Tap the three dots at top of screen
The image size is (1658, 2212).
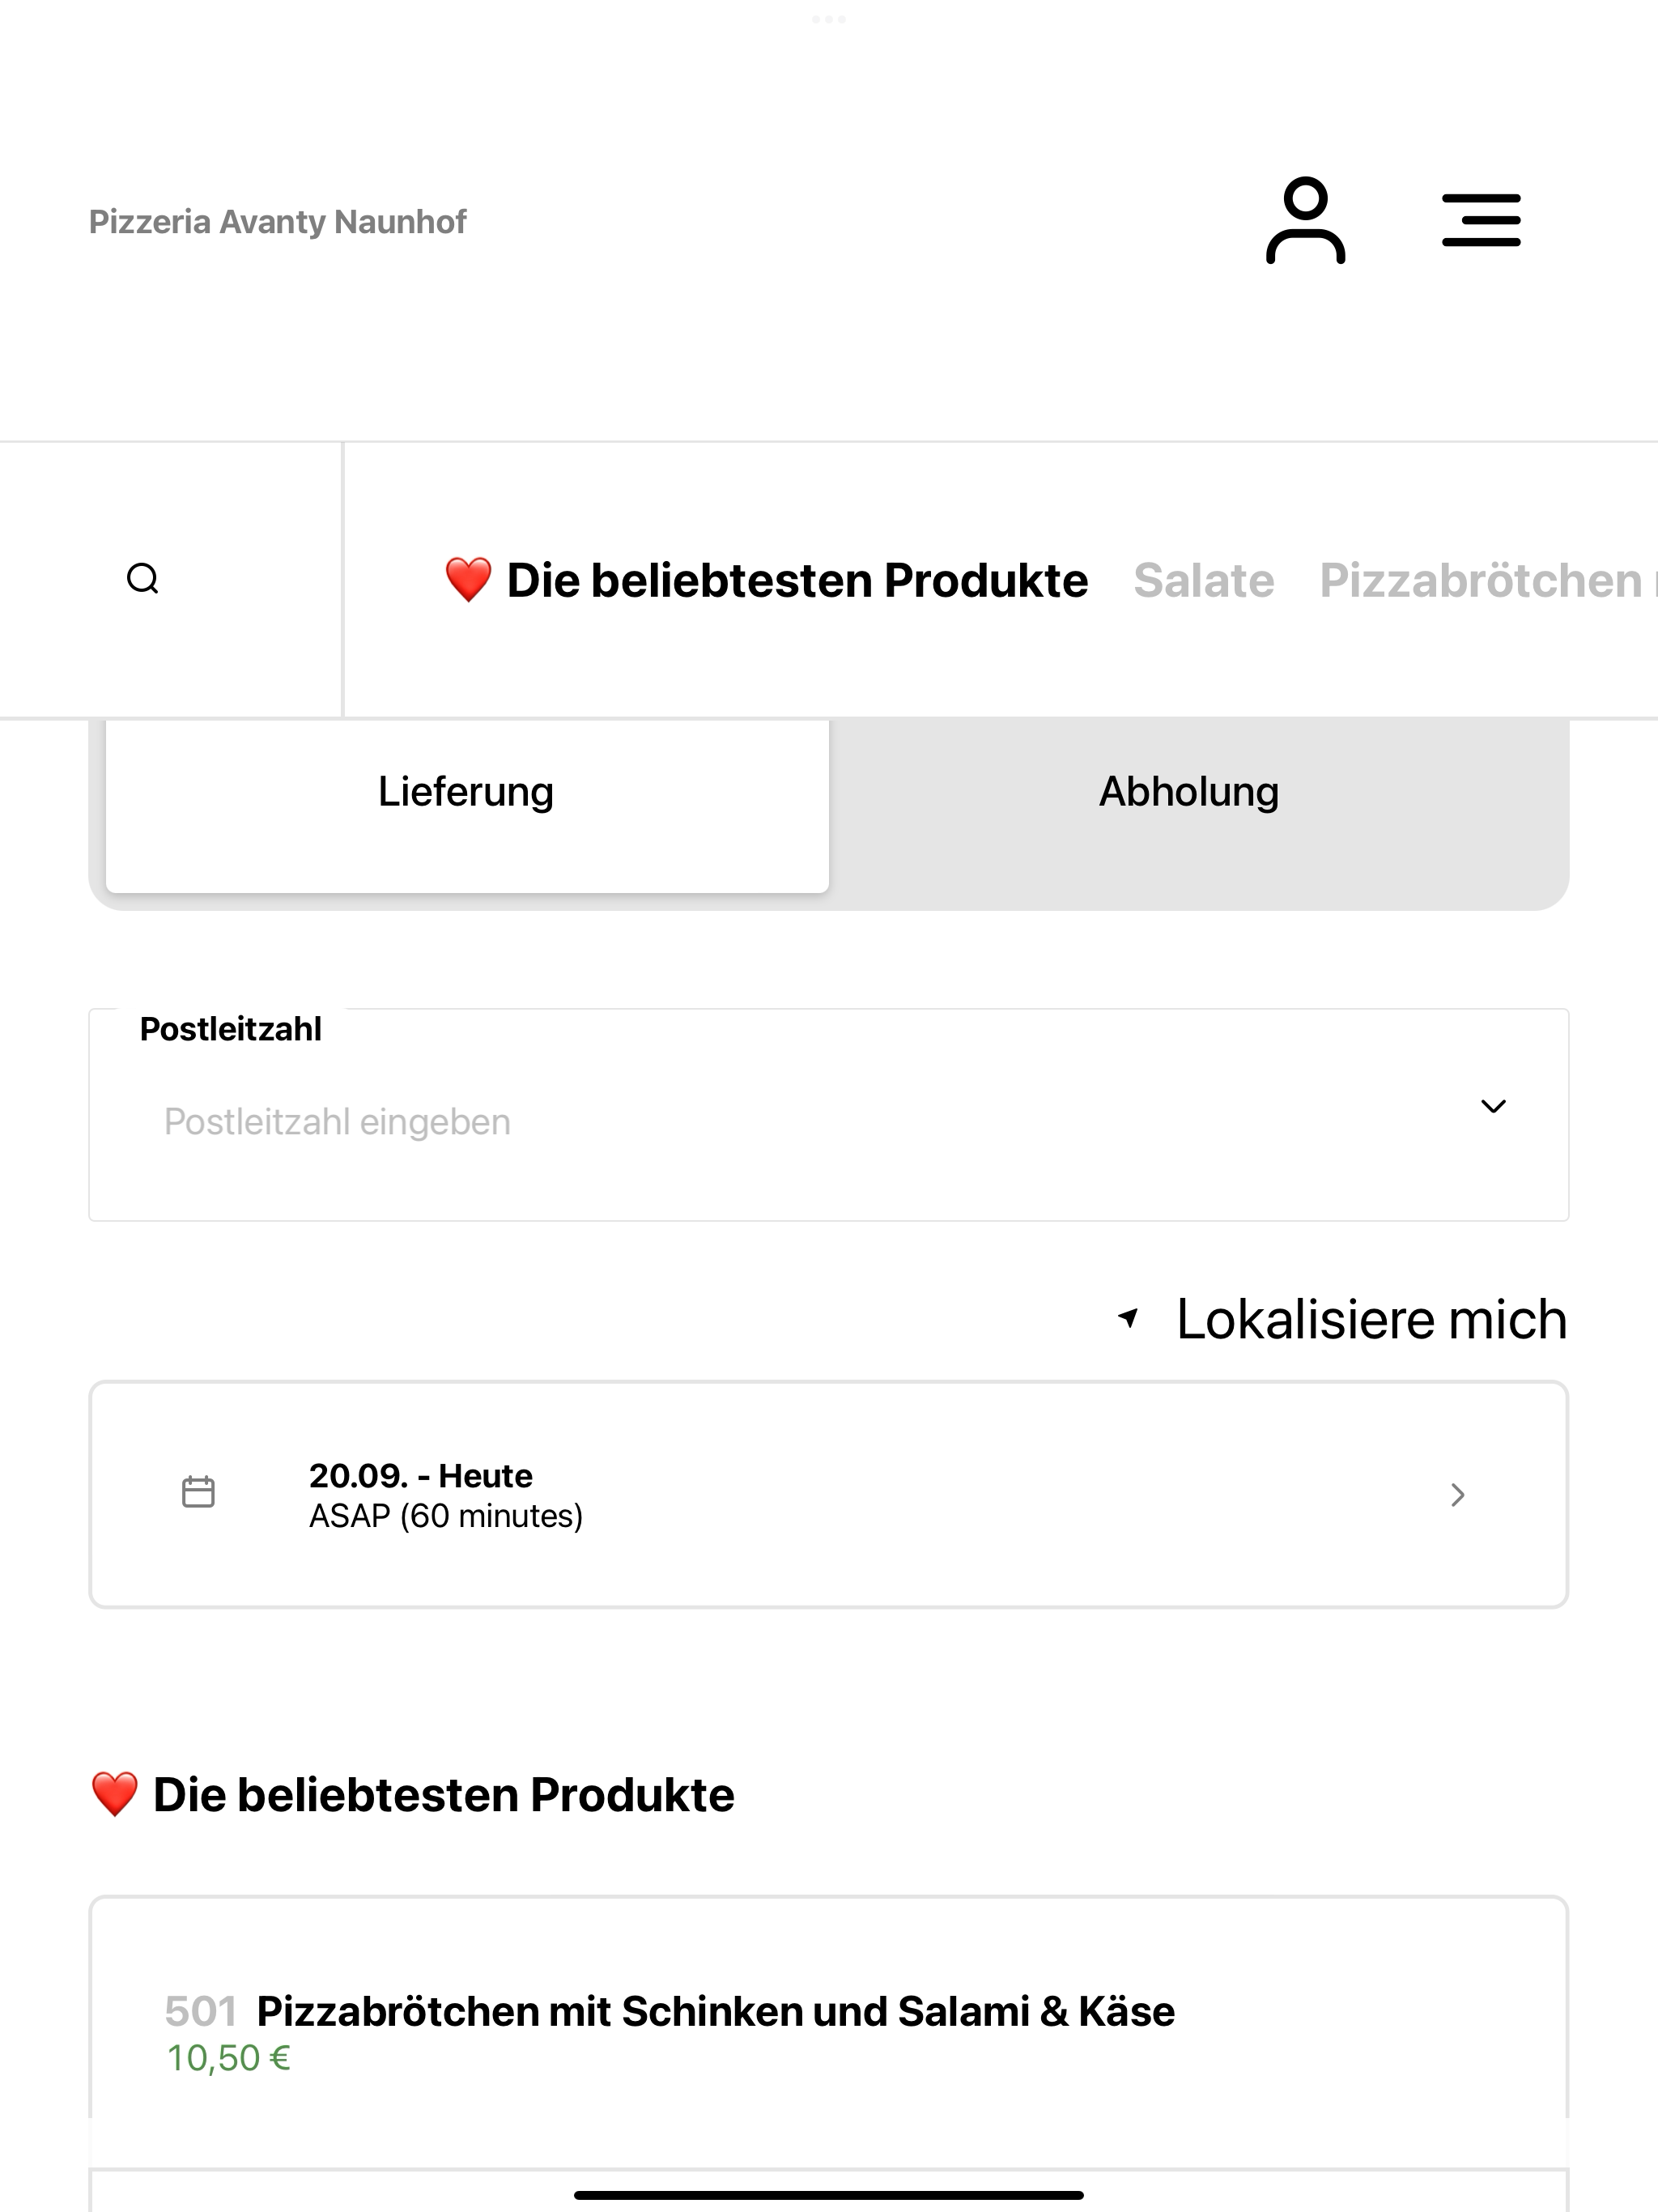829,19
